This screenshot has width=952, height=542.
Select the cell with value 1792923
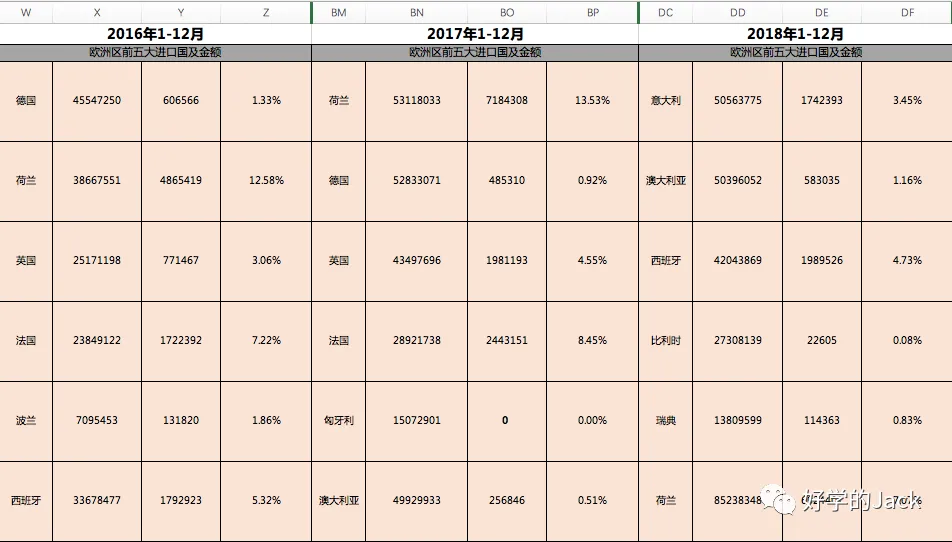[181, 502]
